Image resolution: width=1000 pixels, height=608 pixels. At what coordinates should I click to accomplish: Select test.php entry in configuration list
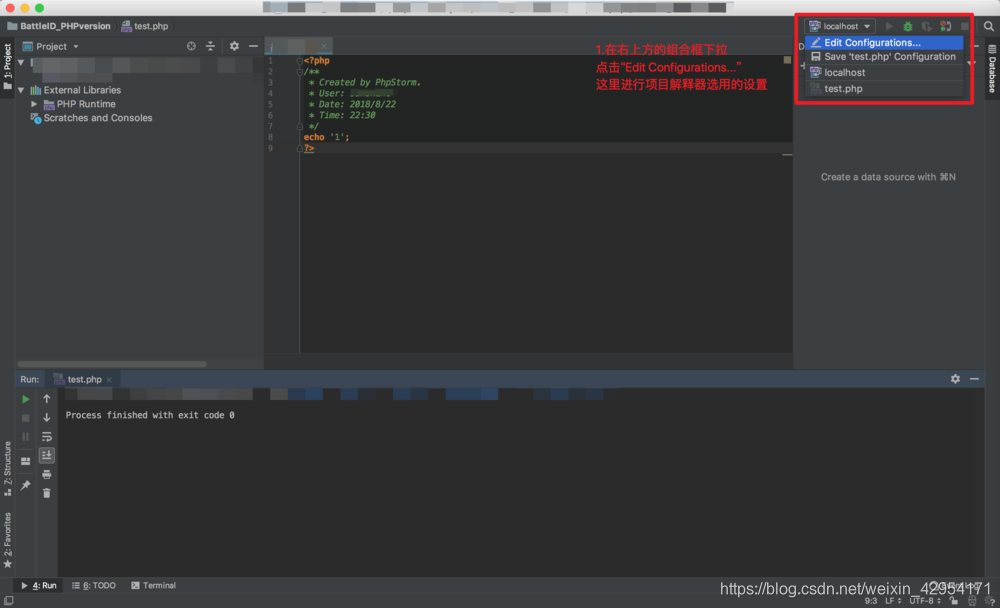(883, 89)
